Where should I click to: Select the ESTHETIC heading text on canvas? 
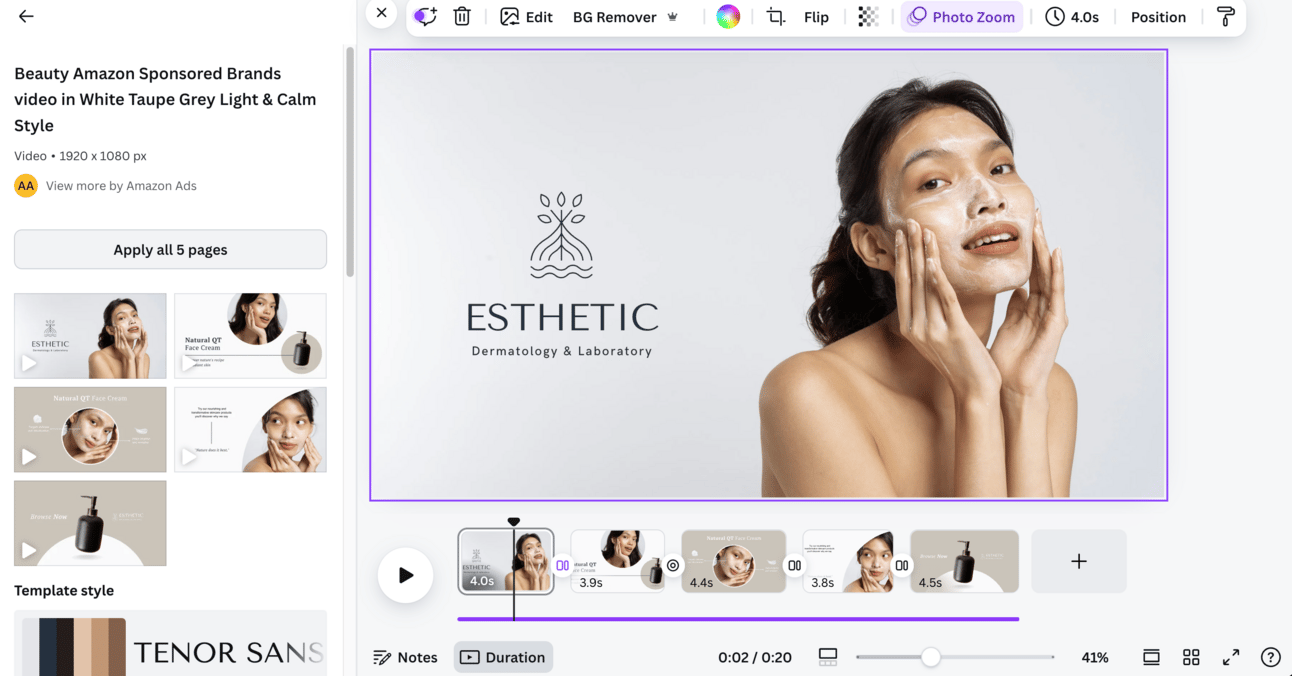point(562,318)
